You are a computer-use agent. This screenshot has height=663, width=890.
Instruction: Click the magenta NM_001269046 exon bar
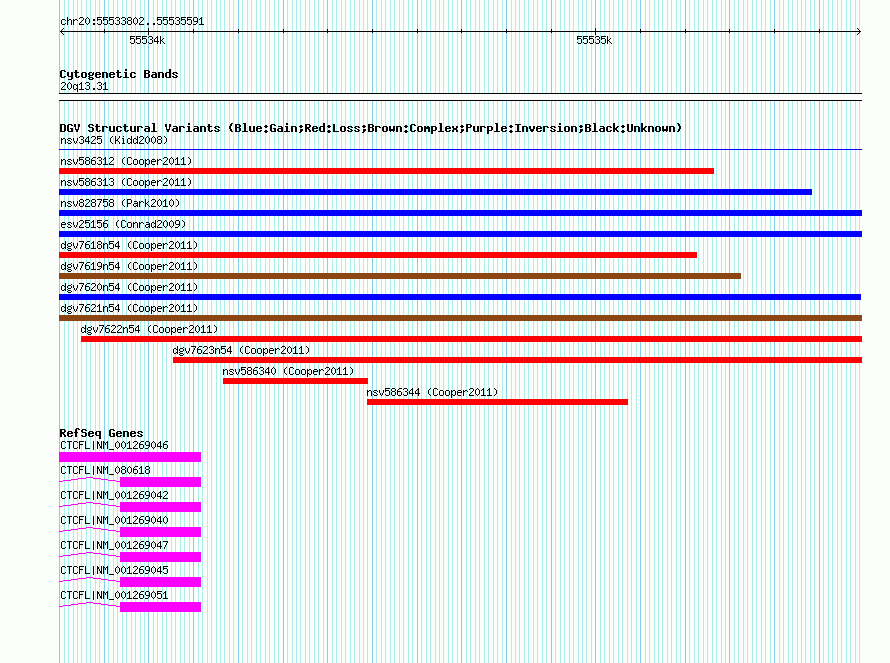click(130, 457)
